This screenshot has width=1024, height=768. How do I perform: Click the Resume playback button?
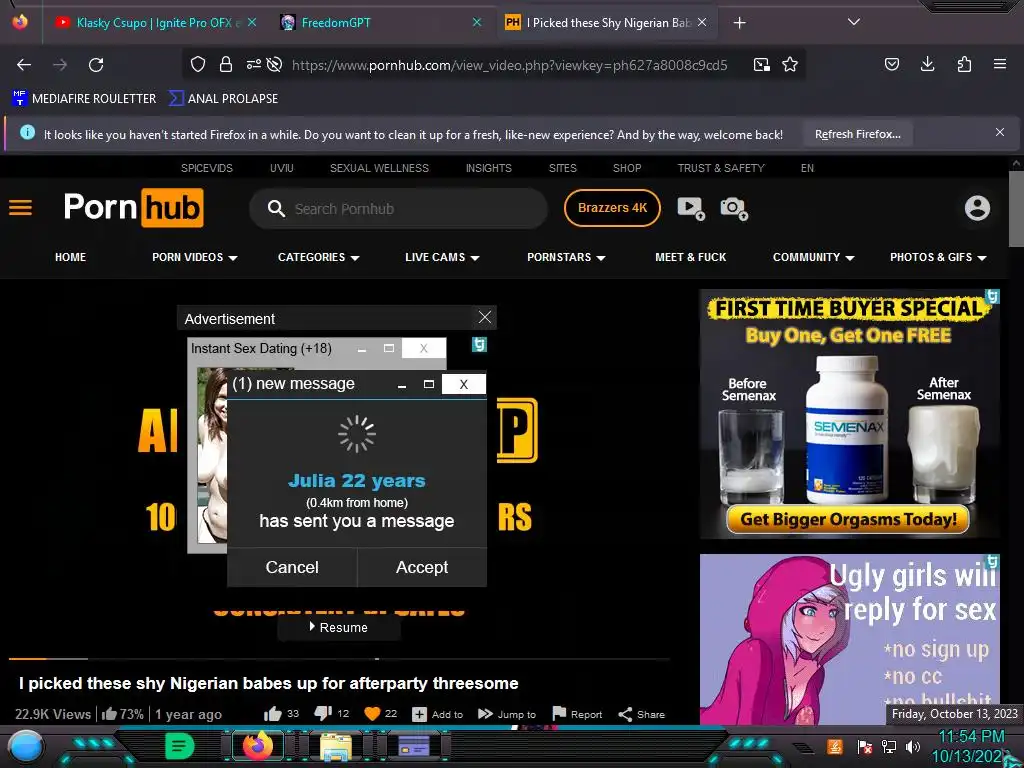pos(338,628)
